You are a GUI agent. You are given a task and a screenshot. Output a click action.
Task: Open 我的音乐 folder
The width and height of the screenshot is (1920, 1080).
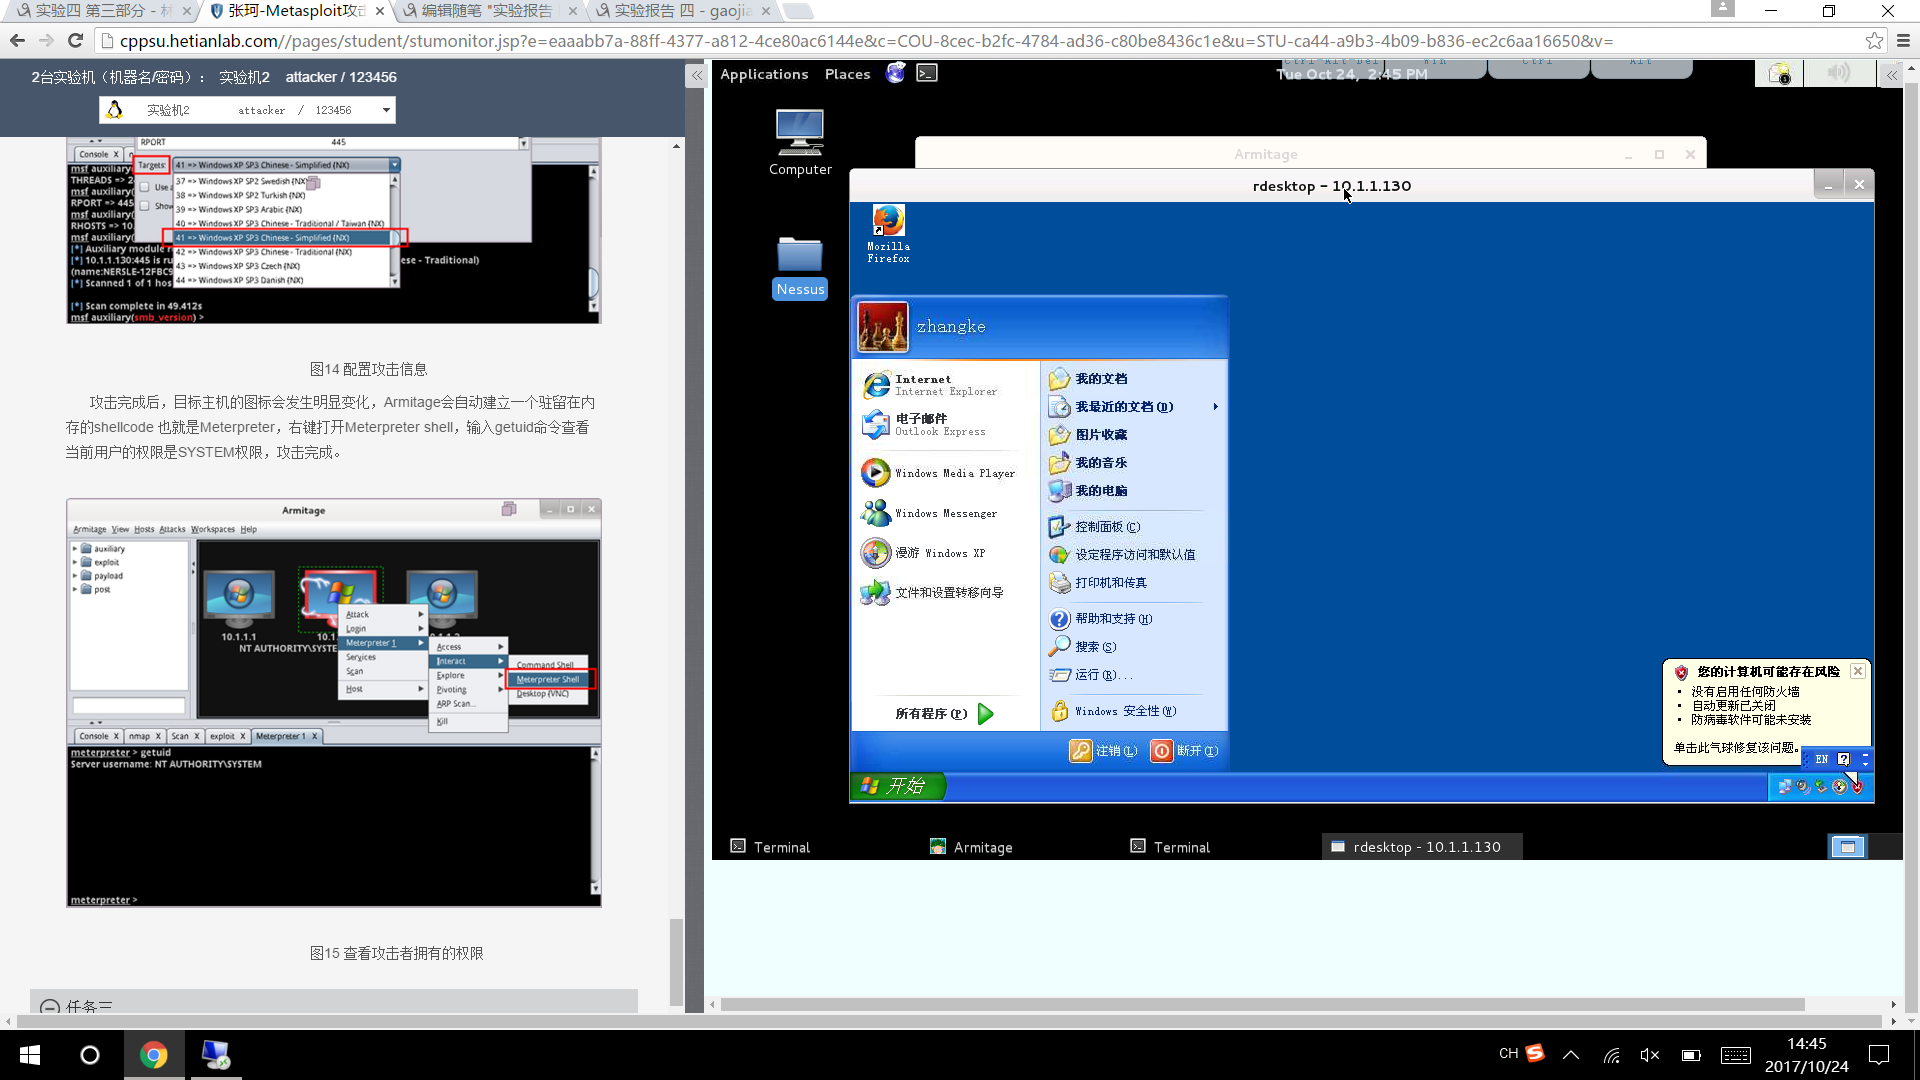[x=1088, y=463]
